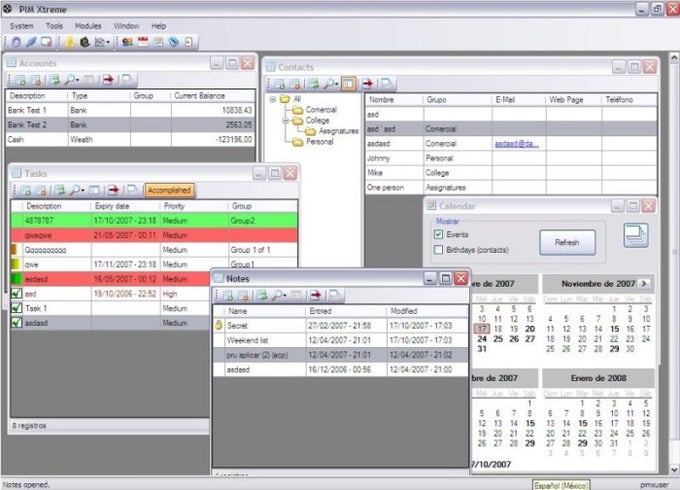This screenshot has height=490, width=680.
Task: Uncheck completed checkbox for task 'asd'
Action: point(16,294)
